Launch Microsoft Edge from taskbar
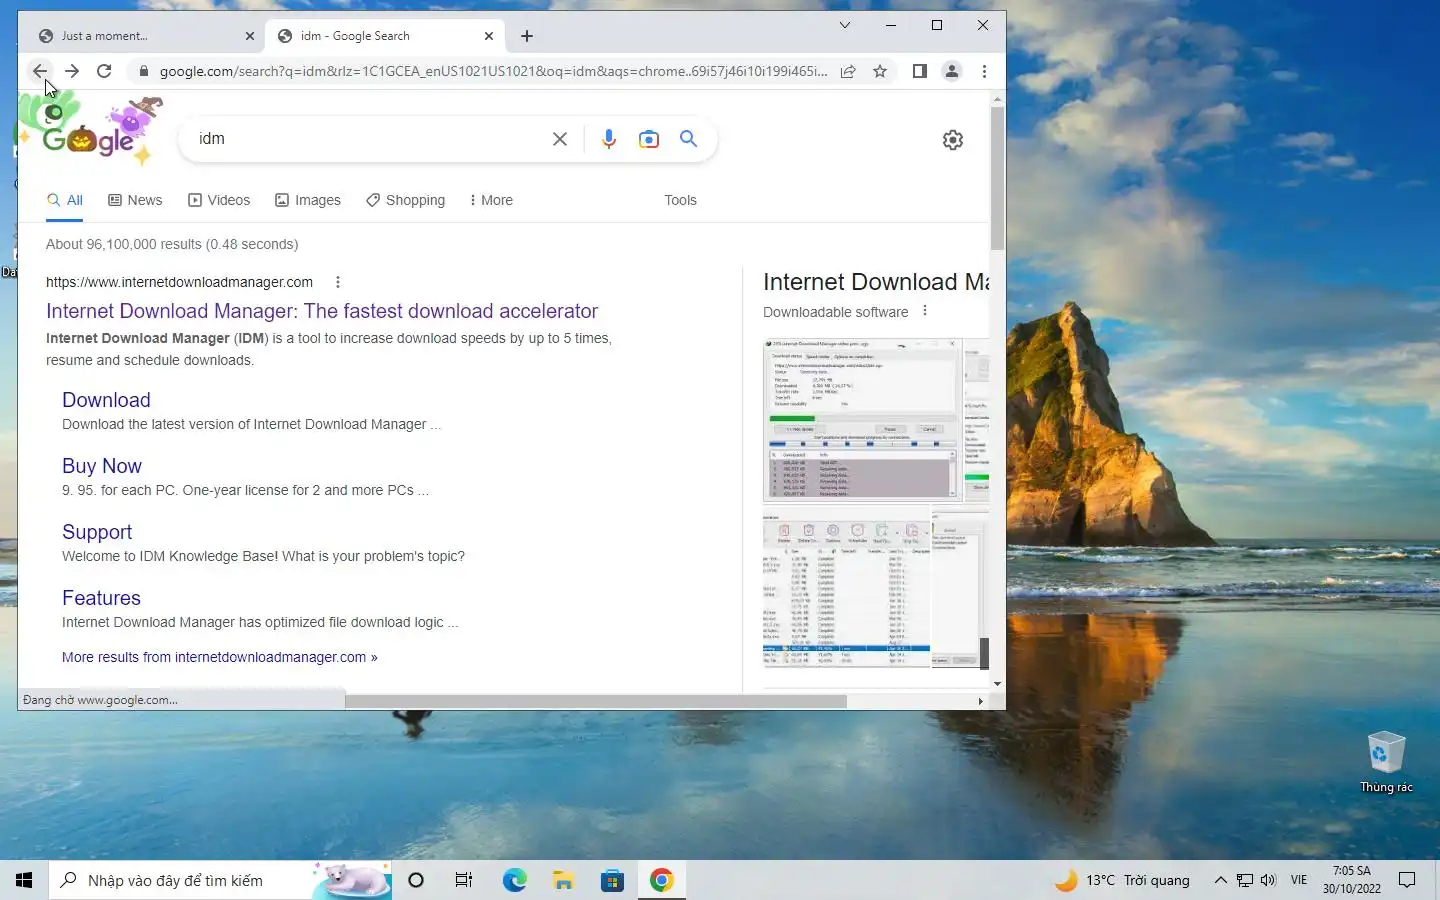Screen dimensions: 1440x900 (514, 880)
